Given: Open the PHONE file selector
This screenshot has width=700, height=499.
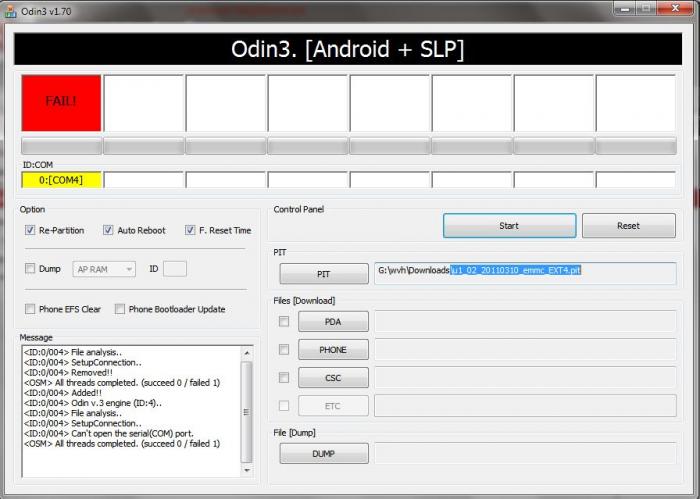Looking at the screenshot, I should (333, 349).
